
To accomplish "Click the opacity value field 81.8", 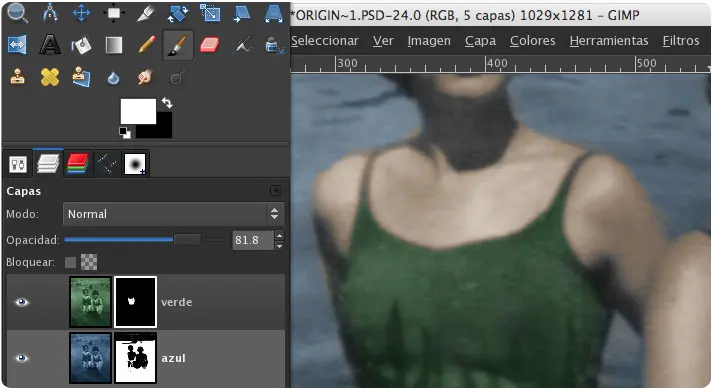I will click(253, 240).
